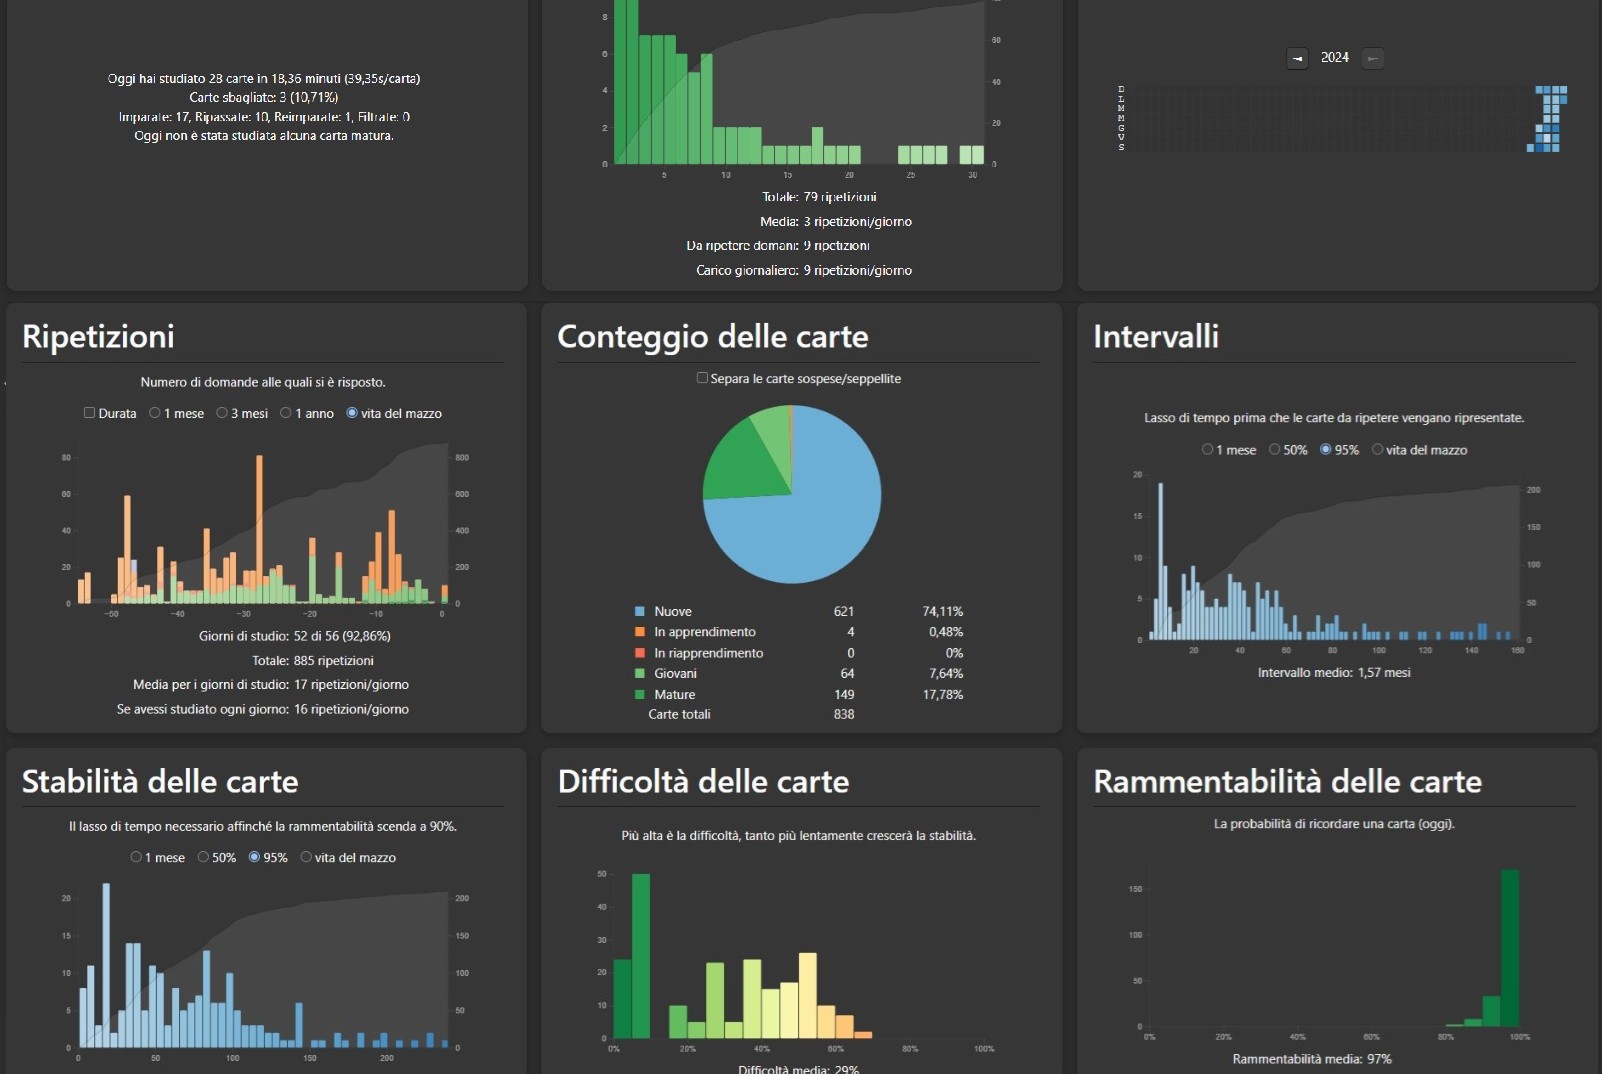Click the Nuove percentage 74,11%
The height and width of the screenshot is (1074, 1602).
[x=943, y=611]
